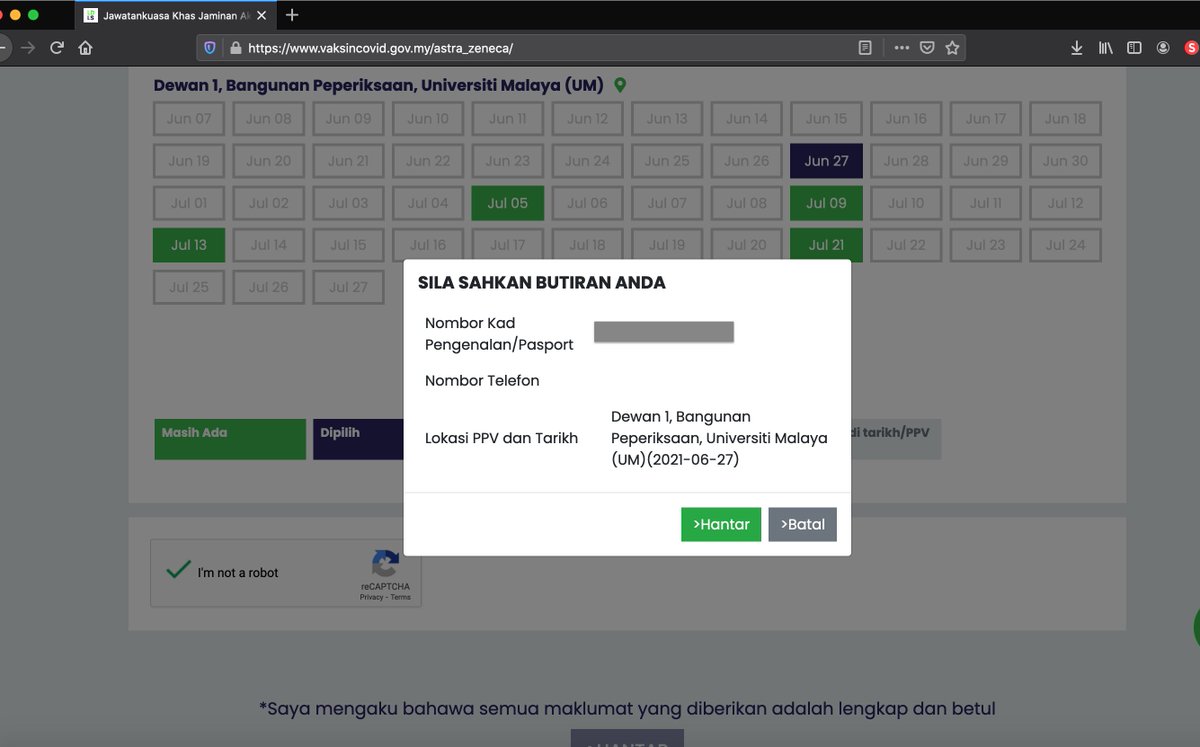Click the tracking protection shield icon

click(210, 47)
